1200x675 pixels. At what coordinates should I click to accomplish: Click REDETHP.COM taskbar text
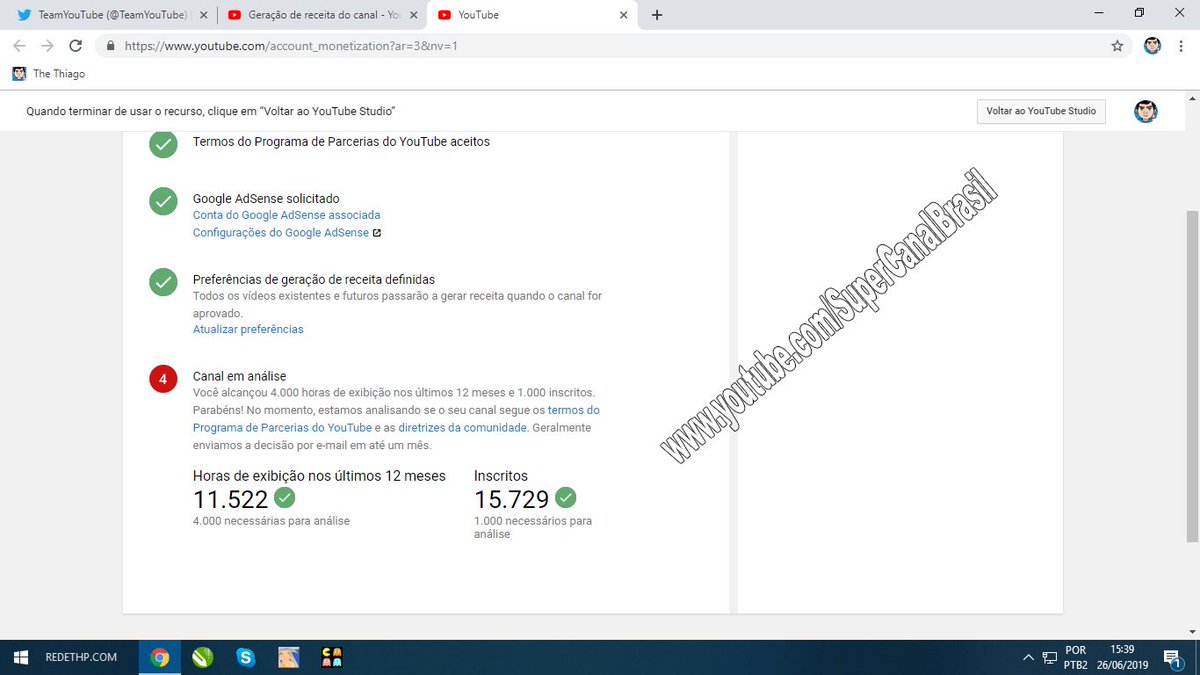coord(81,657)
